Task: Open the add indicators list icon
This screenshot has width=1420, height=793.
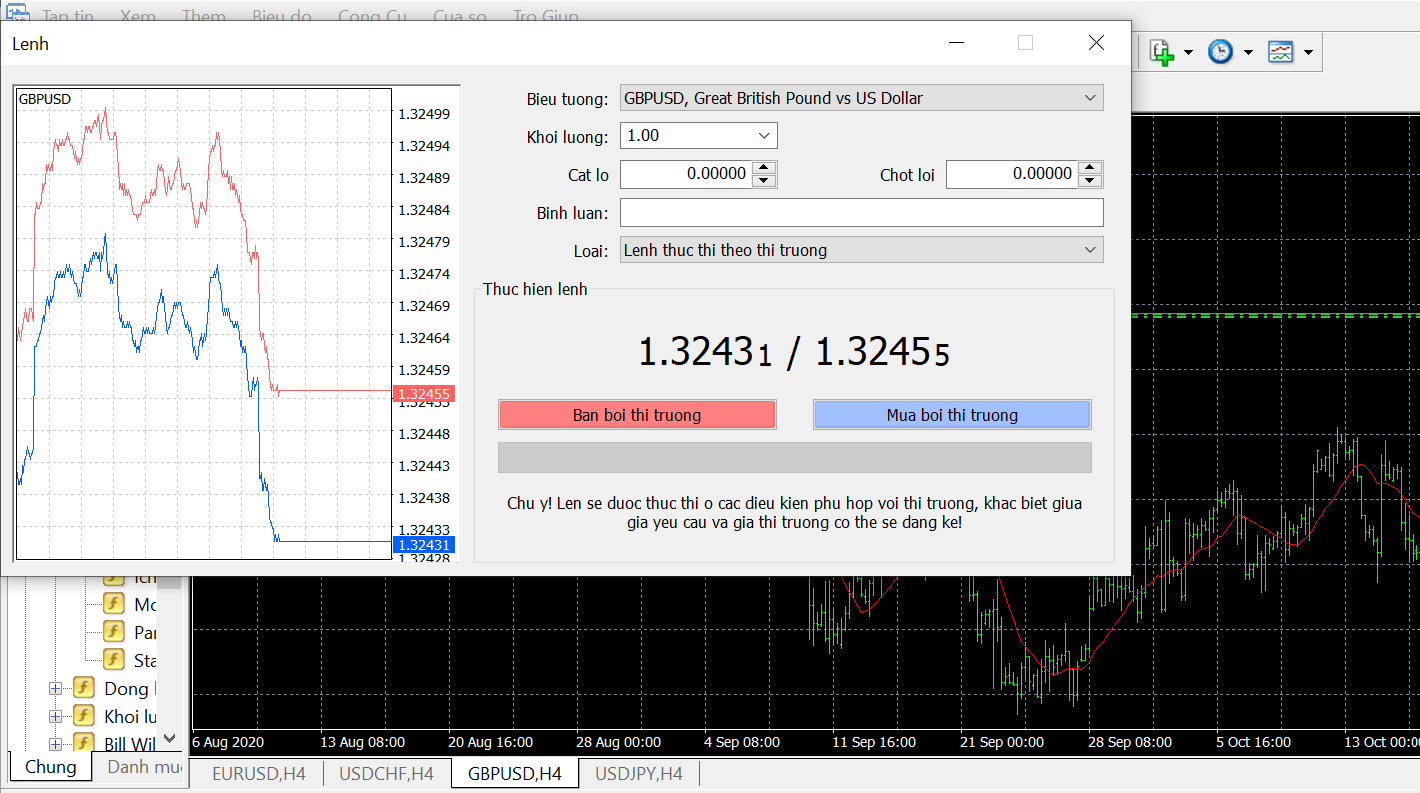Action: click(x=1161, y=52)
